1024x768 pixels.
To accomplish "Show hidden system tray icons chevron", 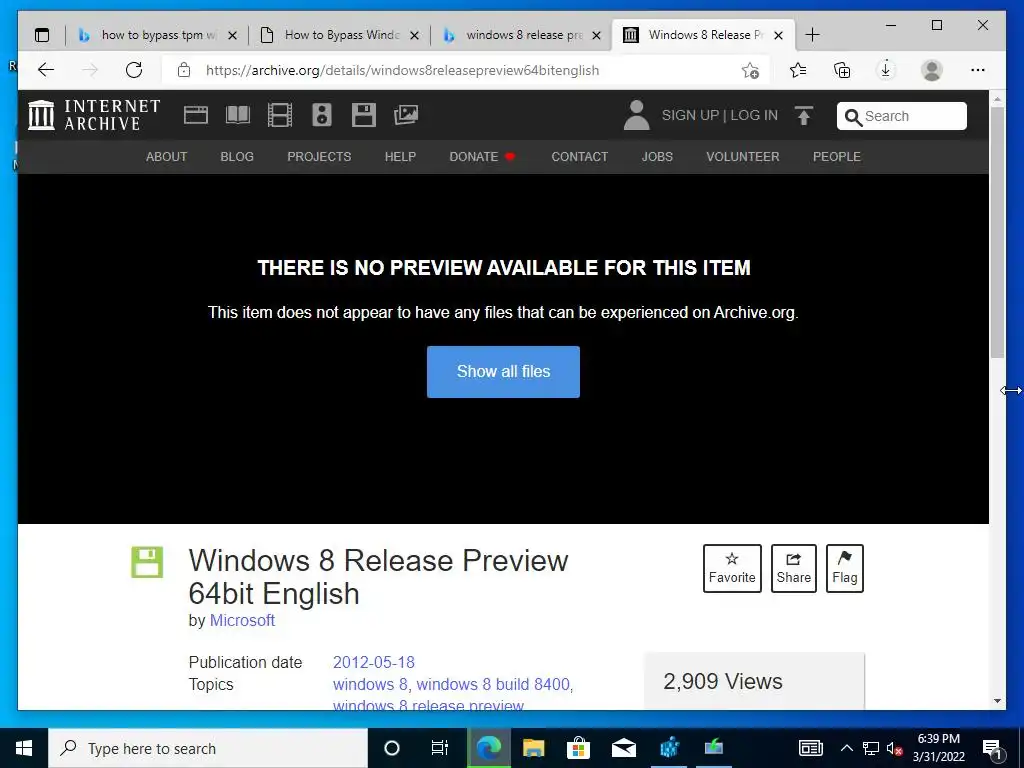I will coord(846,748).
